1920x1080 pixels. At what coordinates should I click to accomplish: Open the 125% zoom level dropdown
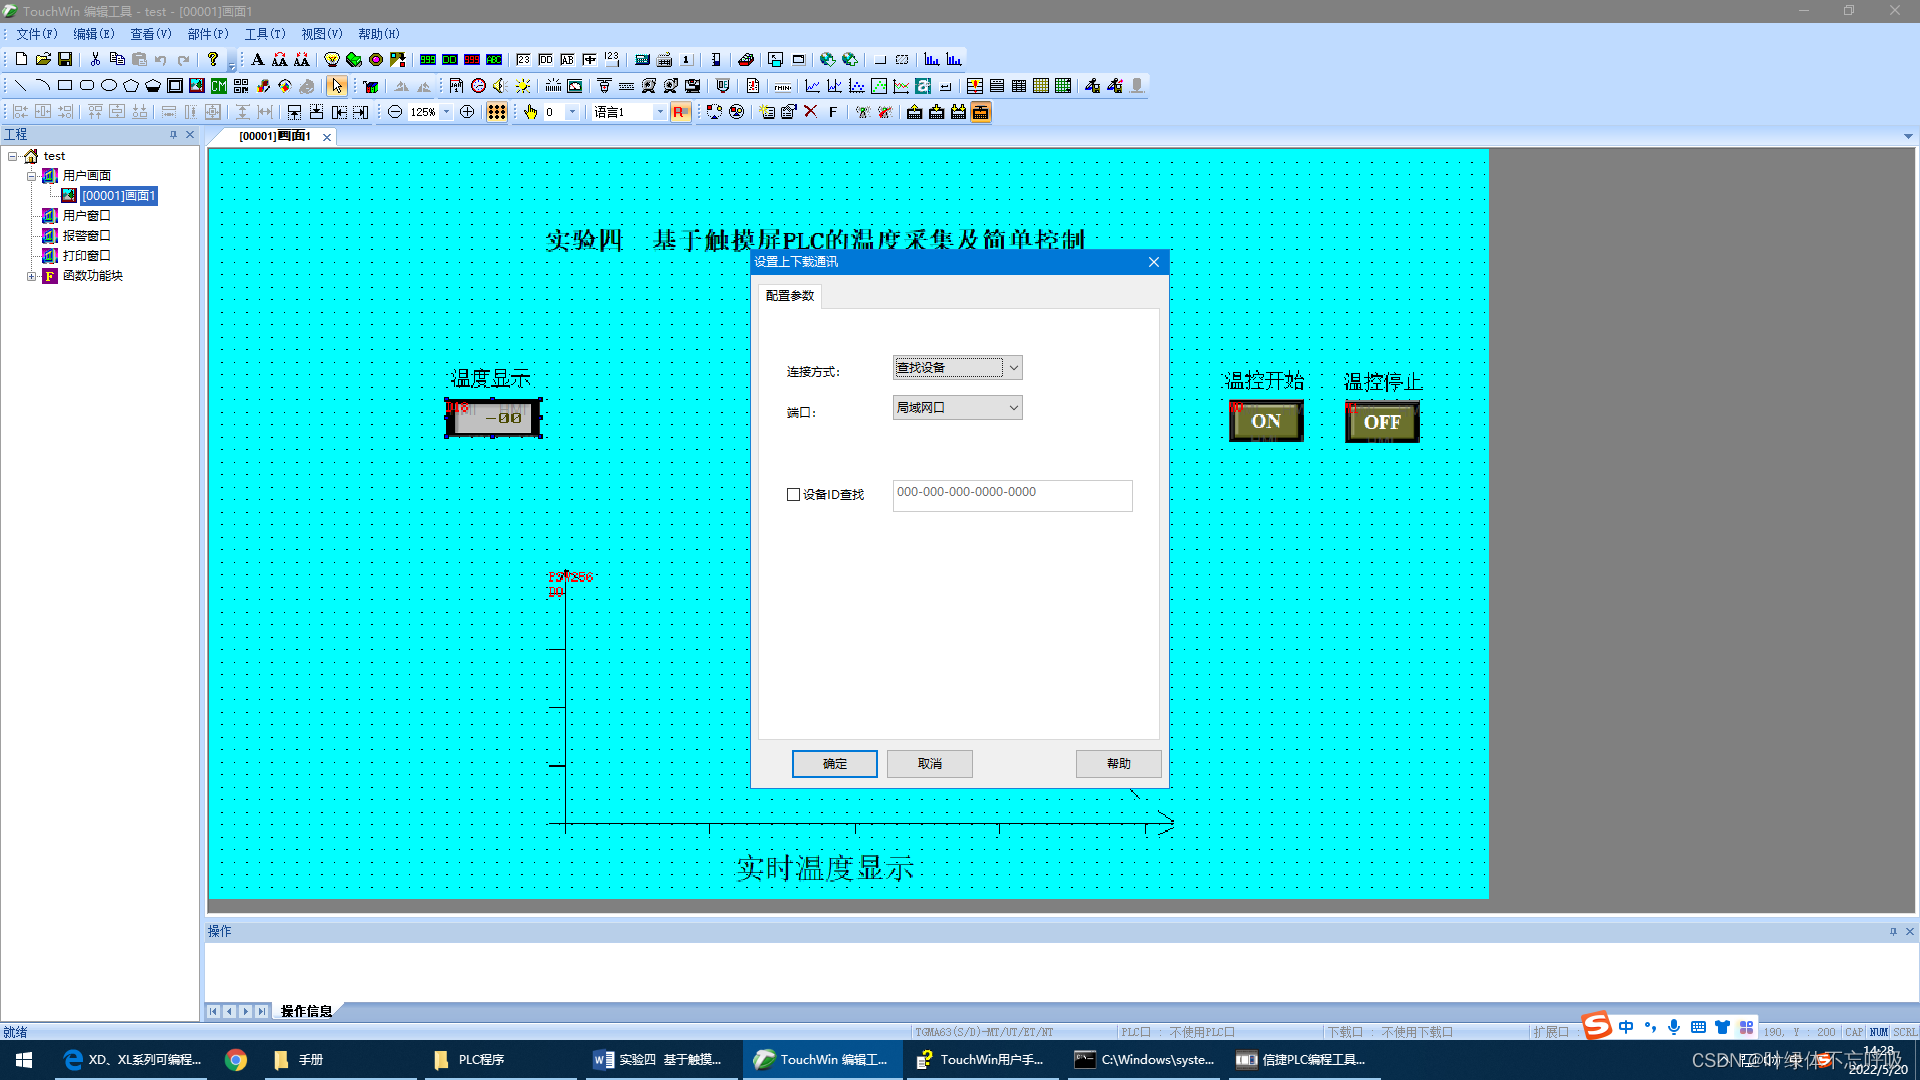447,112
